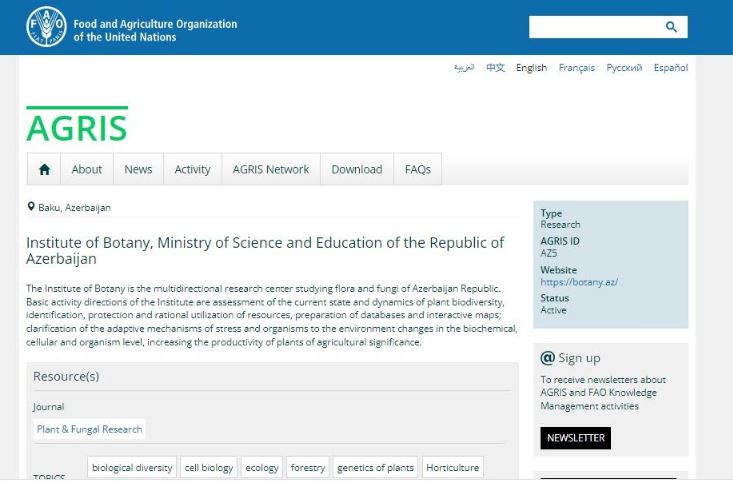This screenshot has height=484, width=733.
Task: Open the https://botany.az/ website link
Action: [579, 282]
